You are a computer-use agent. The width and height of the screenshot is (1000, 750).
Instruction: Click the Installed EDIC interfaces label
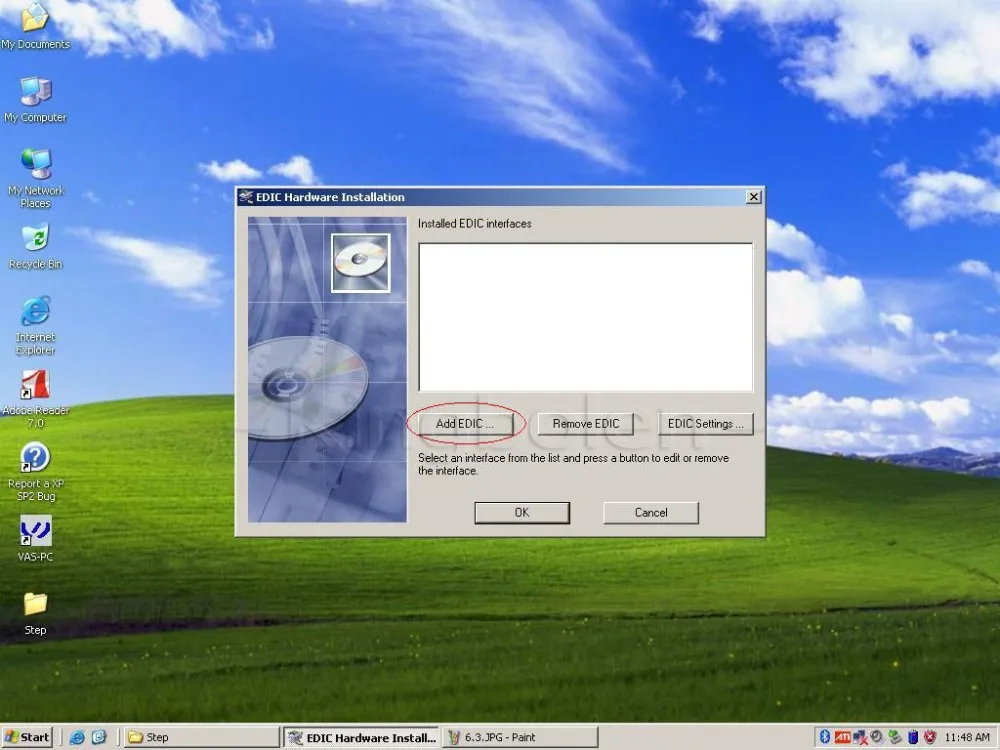click(x=474, y=224)
